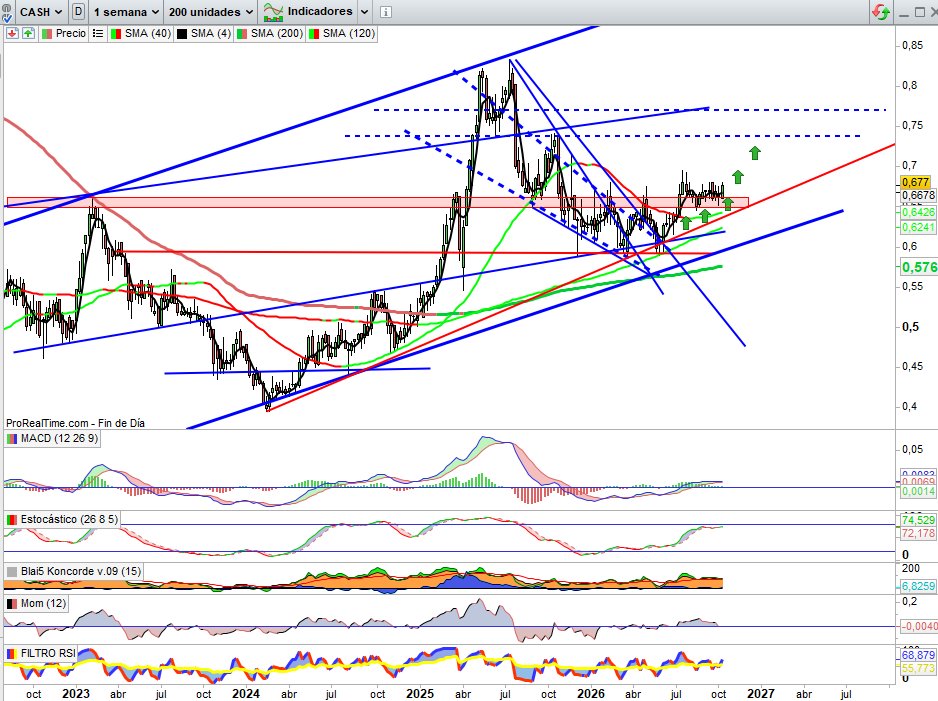
Task: Click the 0,4 price scale label
Action: click(910, 407)
